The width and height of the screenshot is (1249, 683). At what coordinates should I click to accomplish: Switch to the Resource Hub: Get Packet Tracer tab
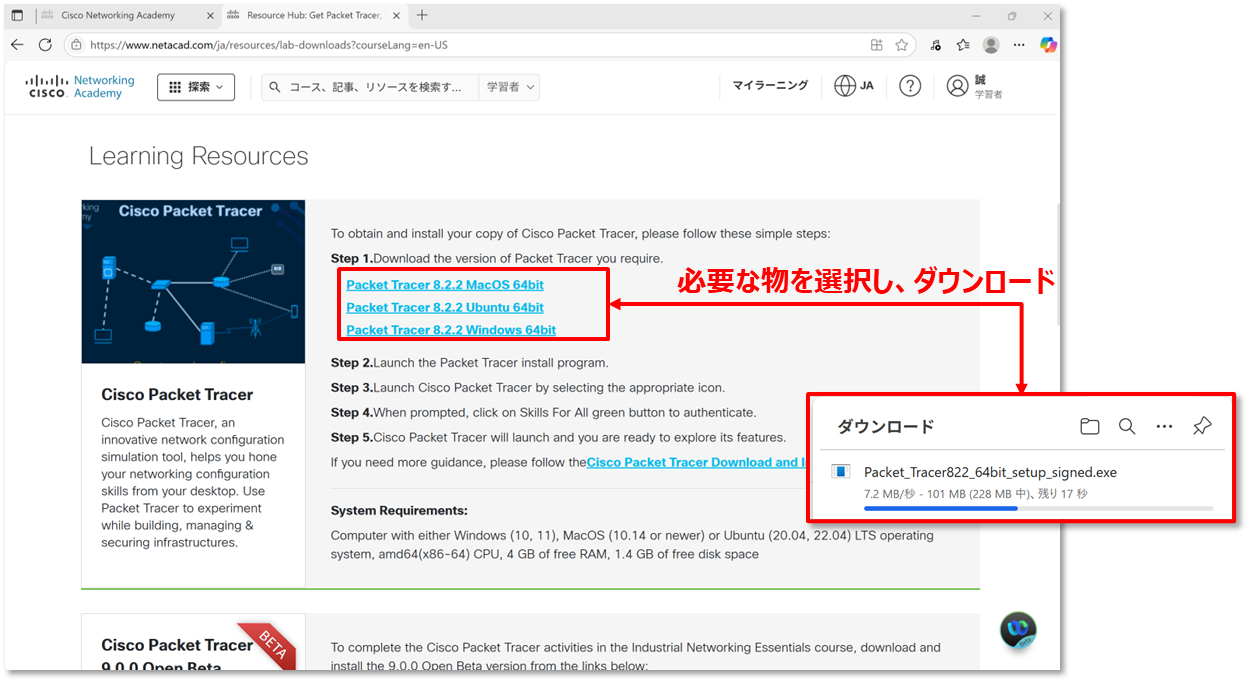point(313,15)
